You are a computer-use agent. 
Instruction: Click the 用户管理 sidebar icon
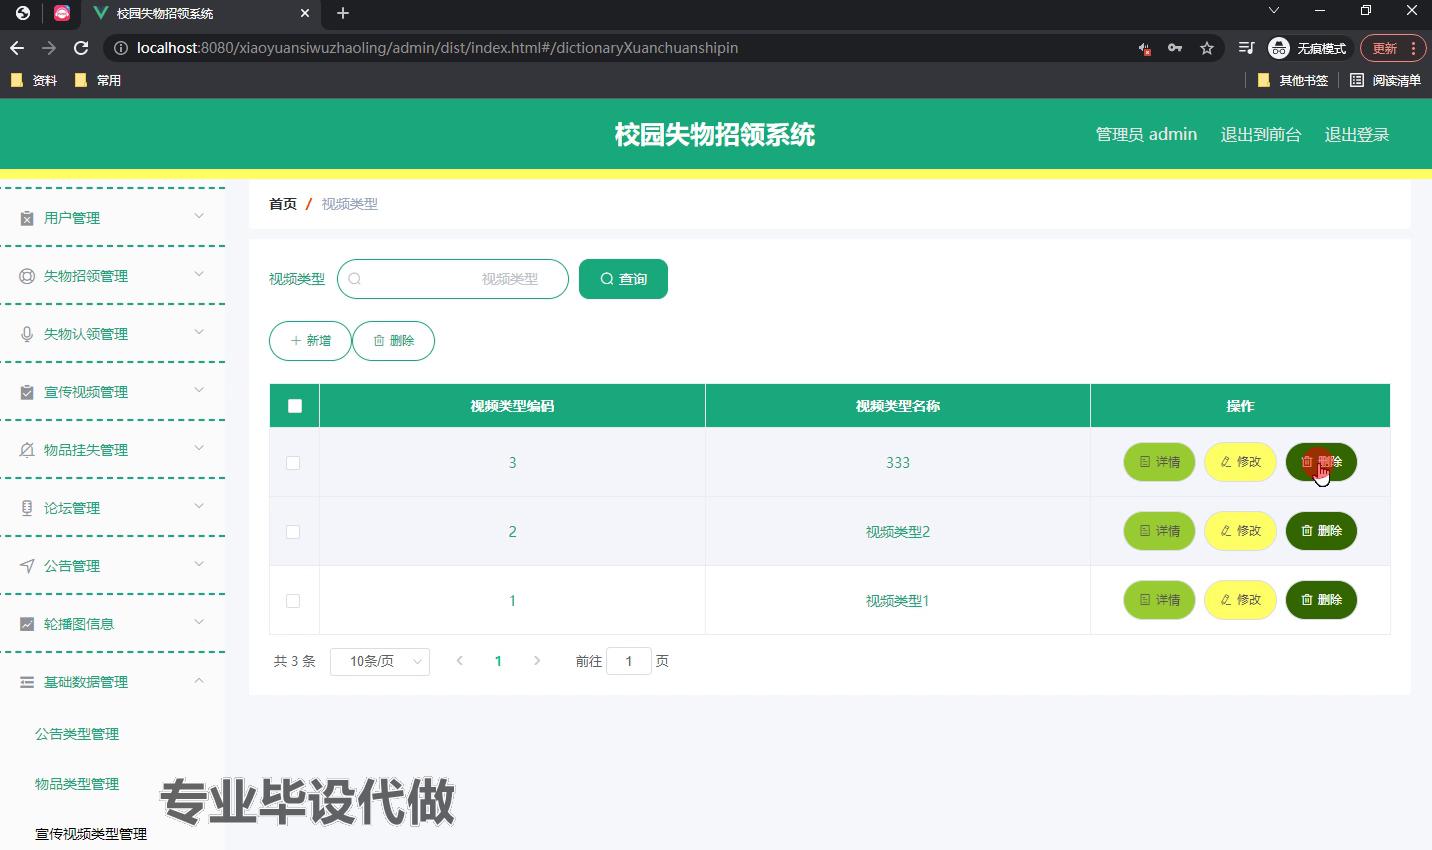pos(27,218)
